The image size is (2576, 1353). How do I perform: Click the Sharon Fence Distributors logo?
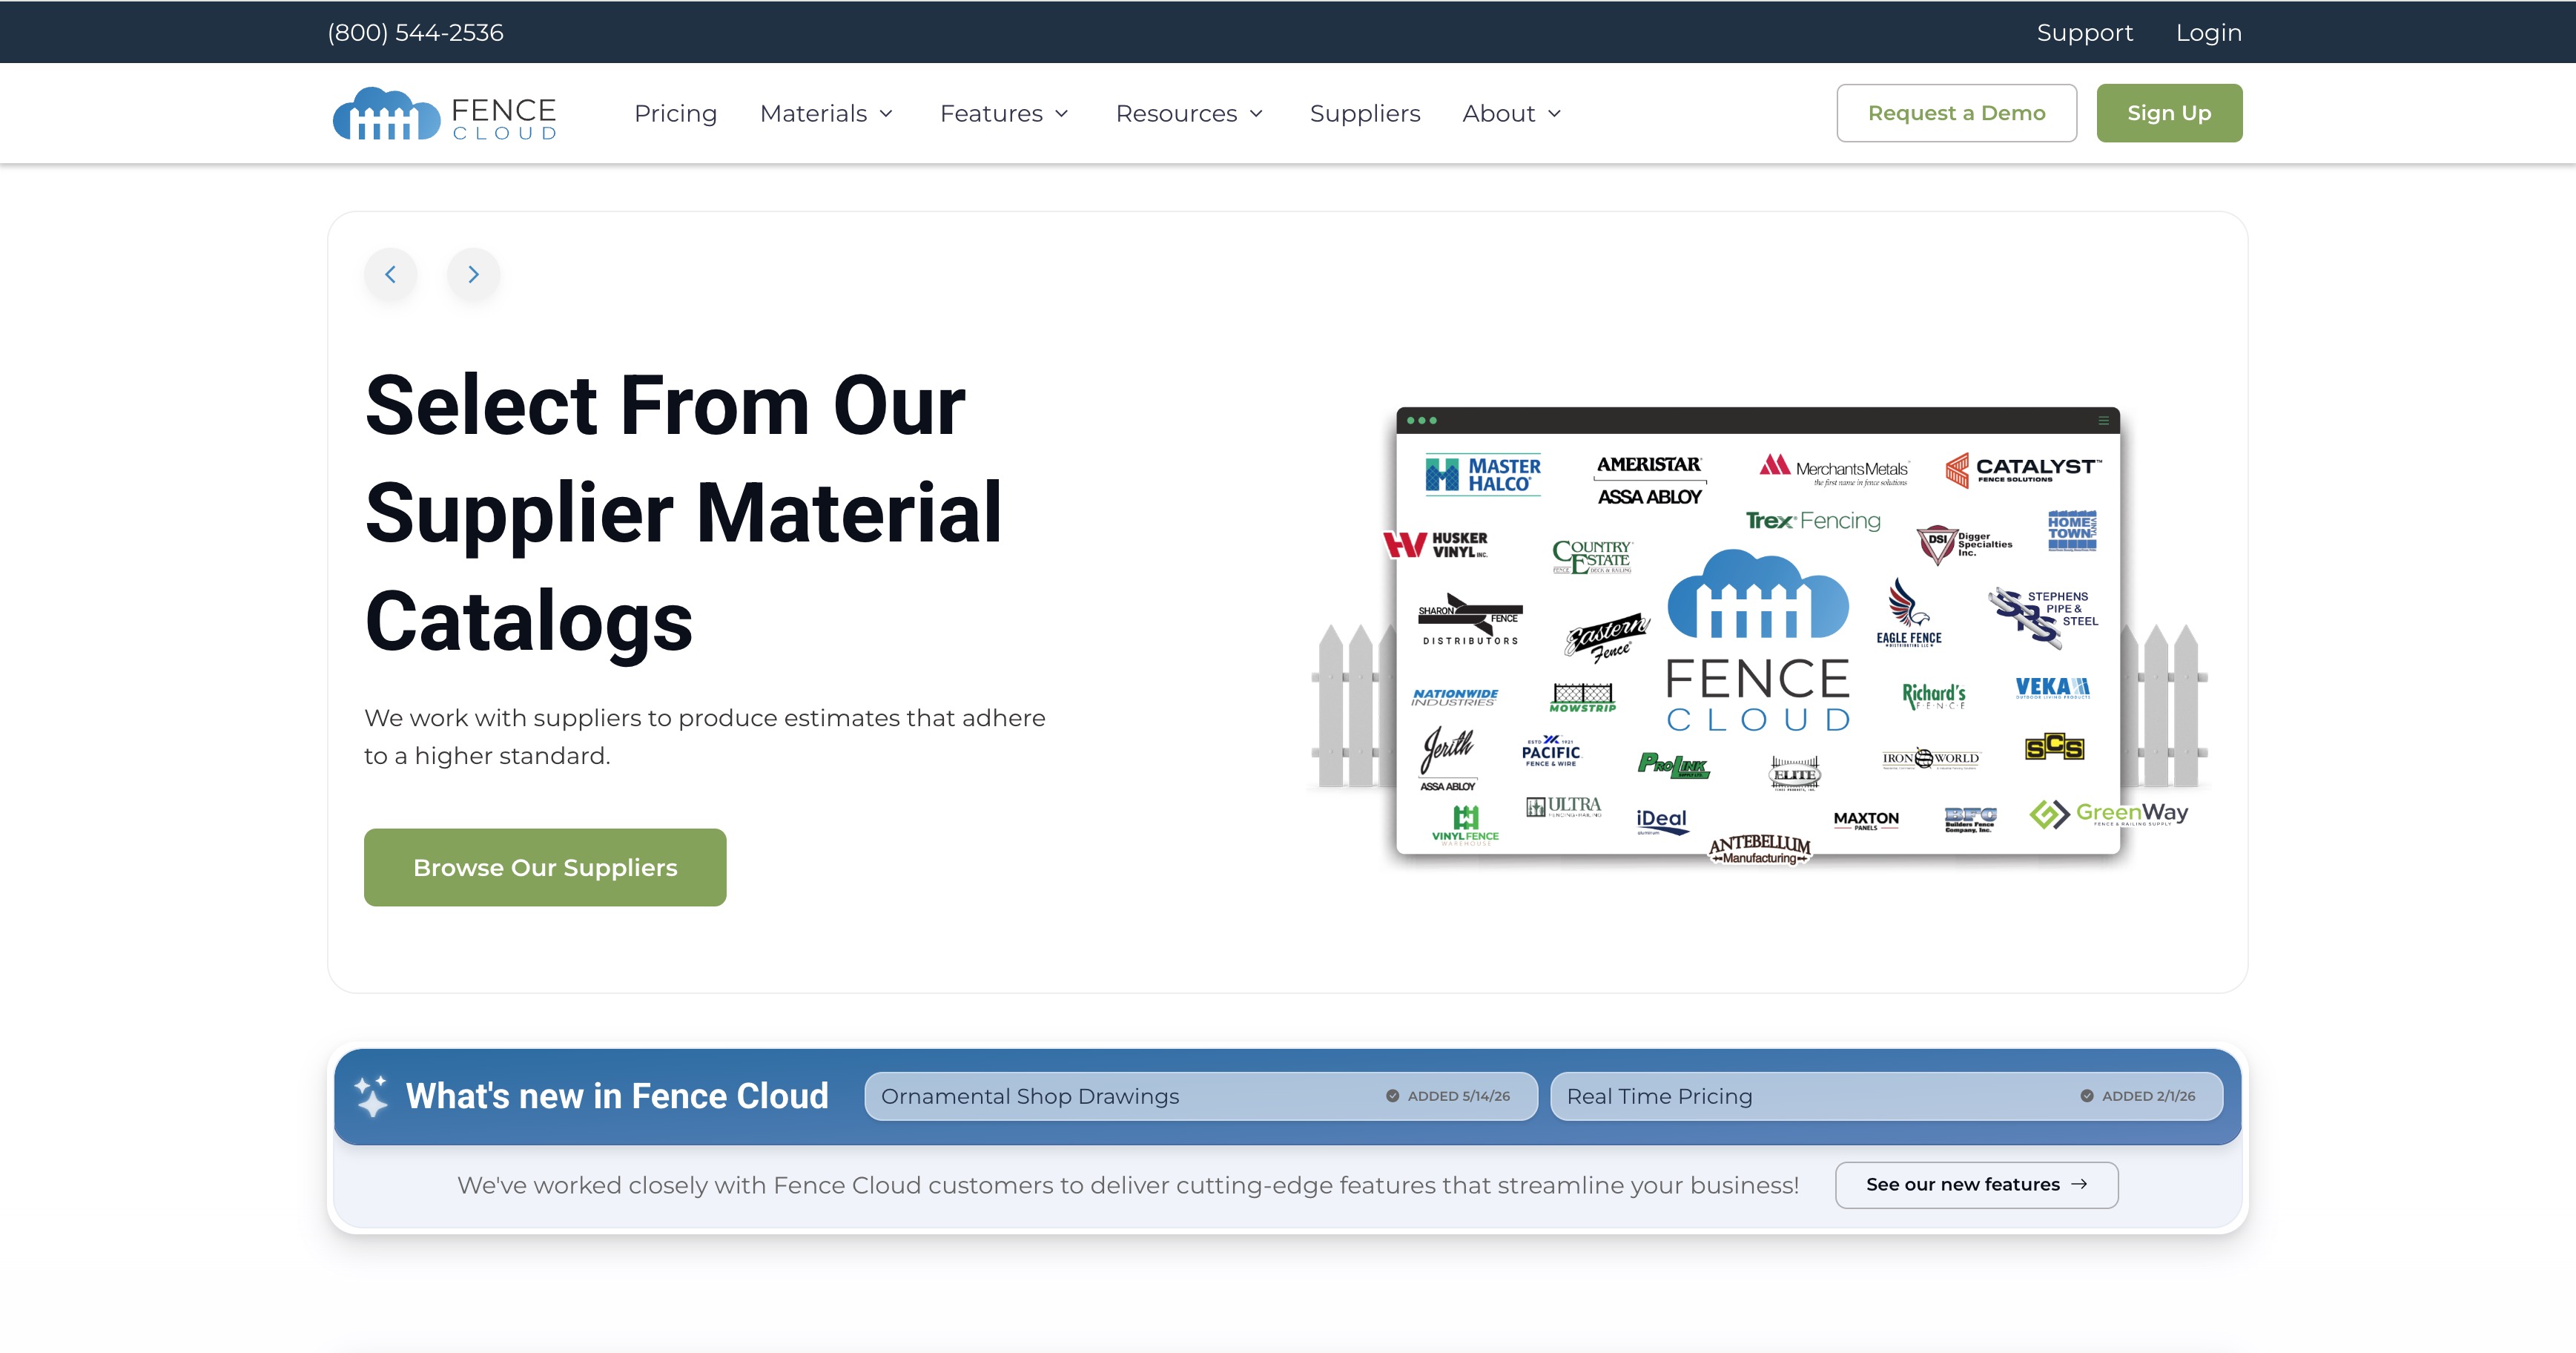[x=1470, y=620]
